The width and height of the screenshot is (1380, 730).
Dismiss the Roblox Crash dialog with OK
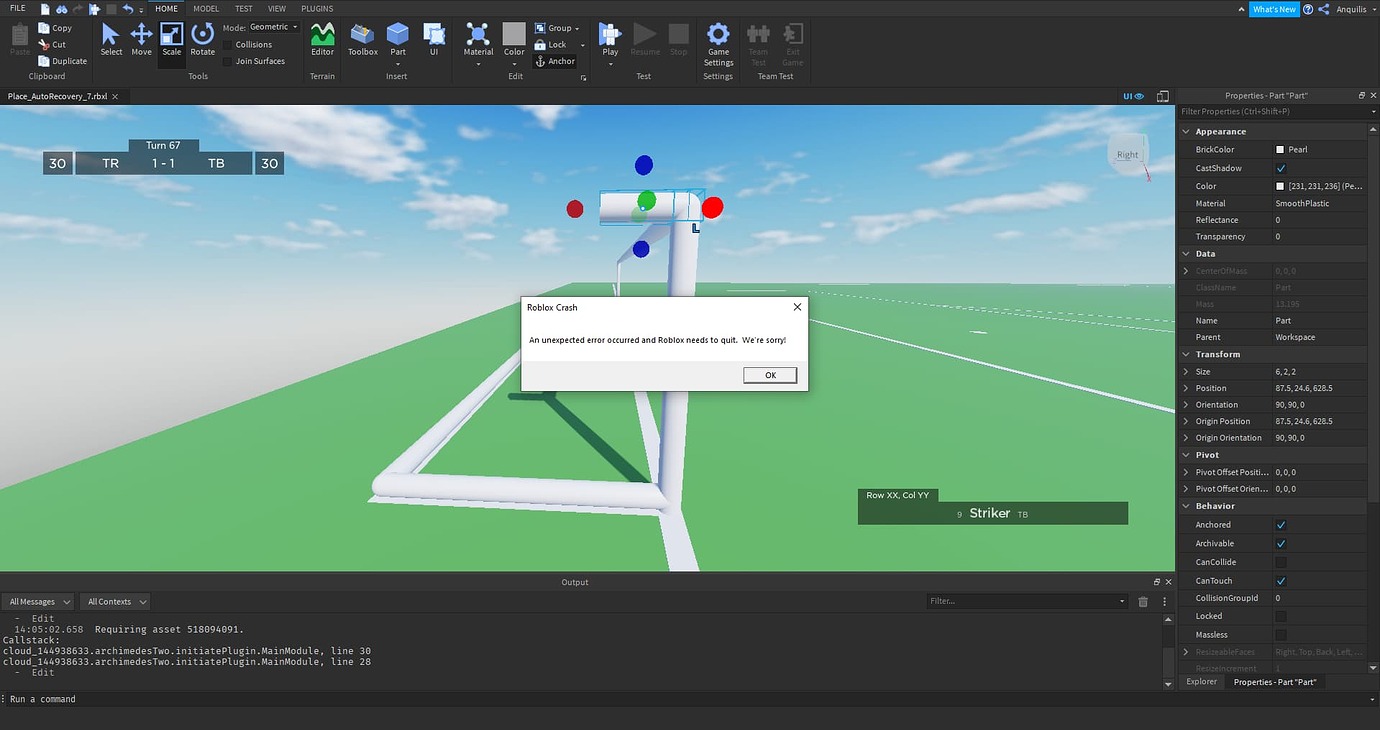click(x=768, y=374)
